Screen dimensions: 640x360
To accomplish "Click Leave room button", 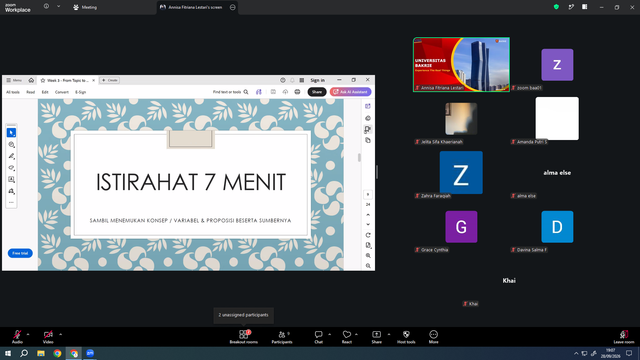I will [624, 336].
